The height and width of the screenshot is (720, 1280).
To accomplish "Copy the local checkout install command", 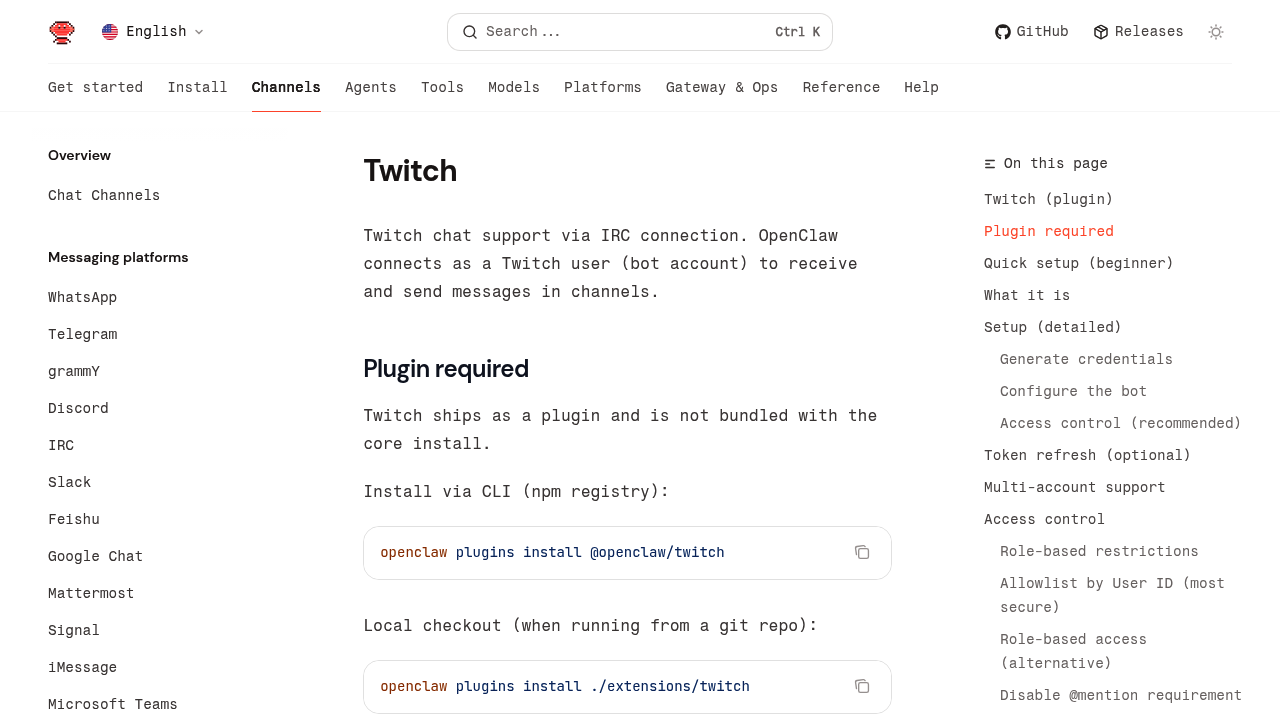I will pyautogui.click(x=862, y=686).
